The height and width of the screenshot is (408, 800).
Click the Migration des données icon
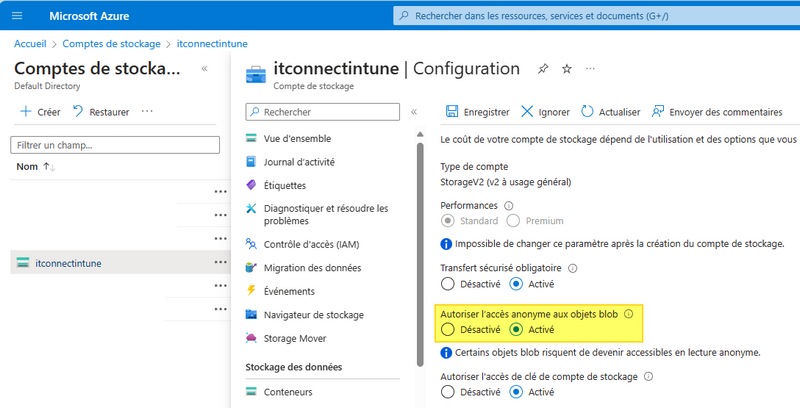point(251,267)
